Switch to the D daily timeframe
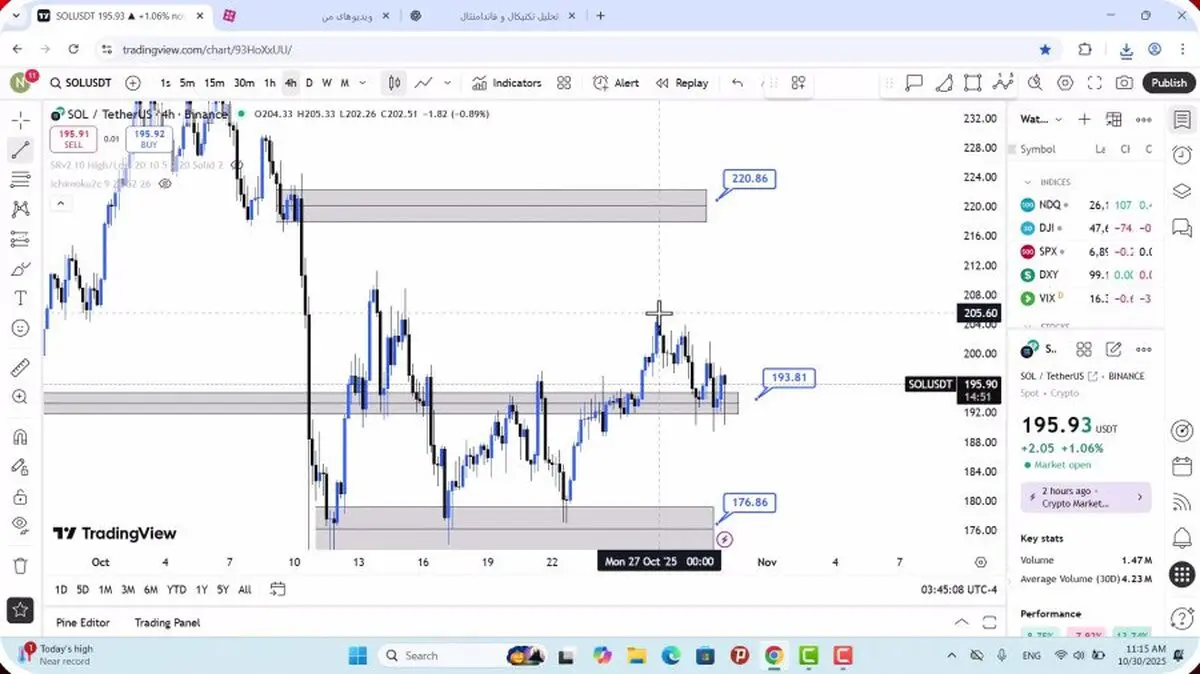1200x674 pixels. point(309,83)
